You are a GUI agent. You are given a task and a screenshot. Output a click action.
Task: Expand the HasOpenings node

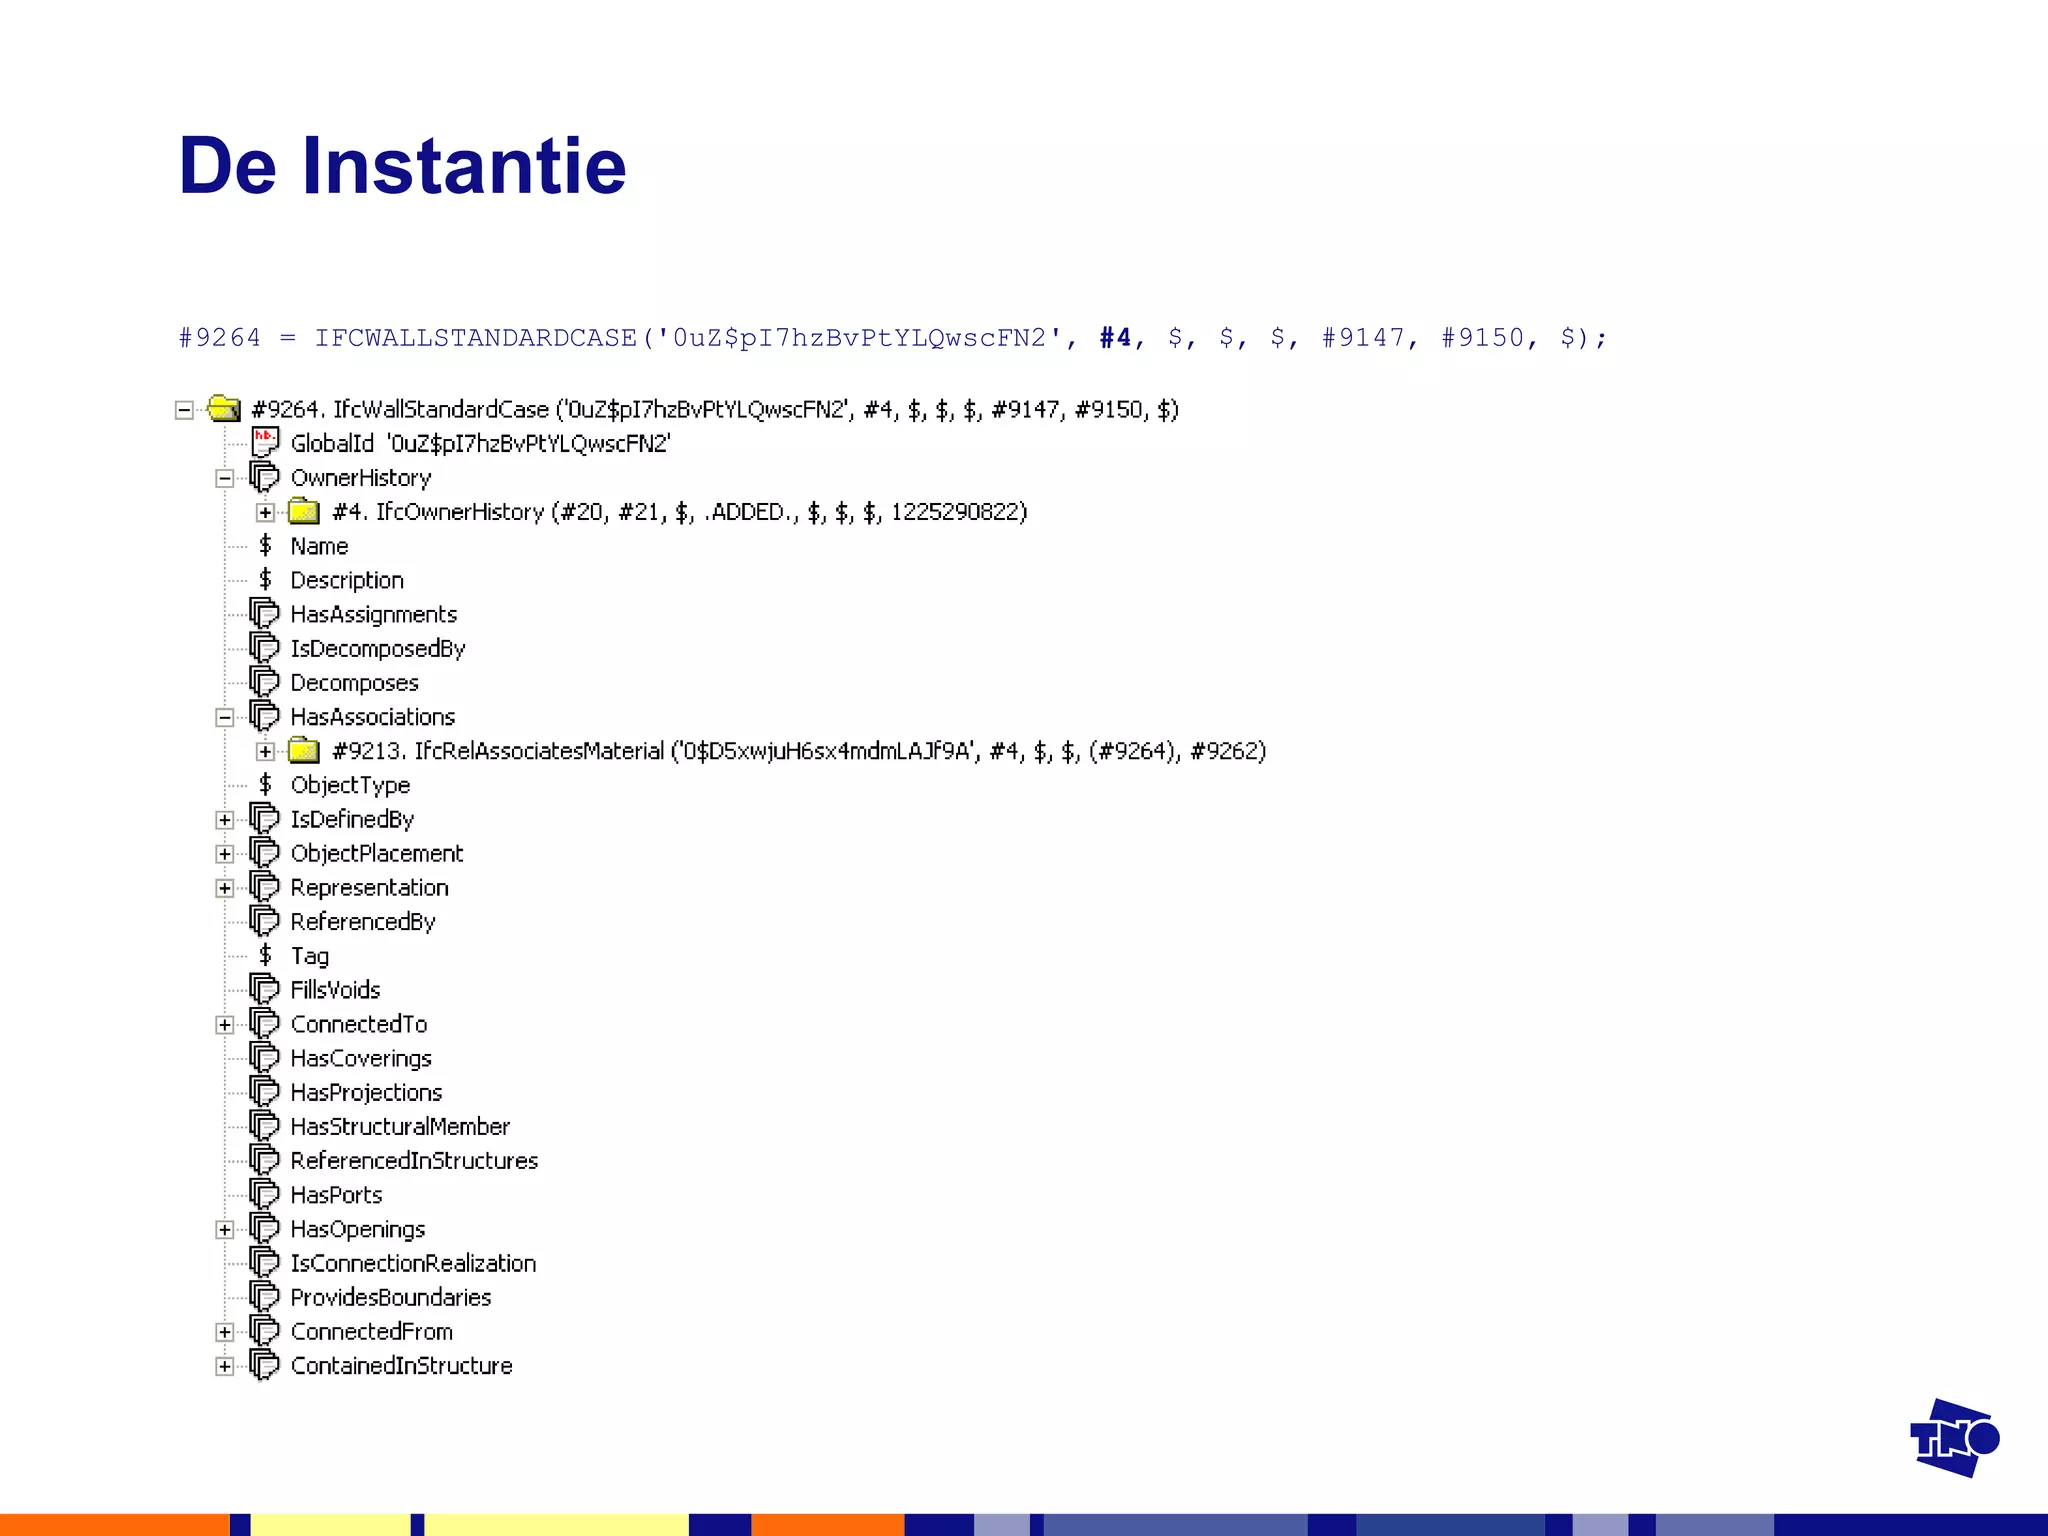click(x=225, y=1230)
